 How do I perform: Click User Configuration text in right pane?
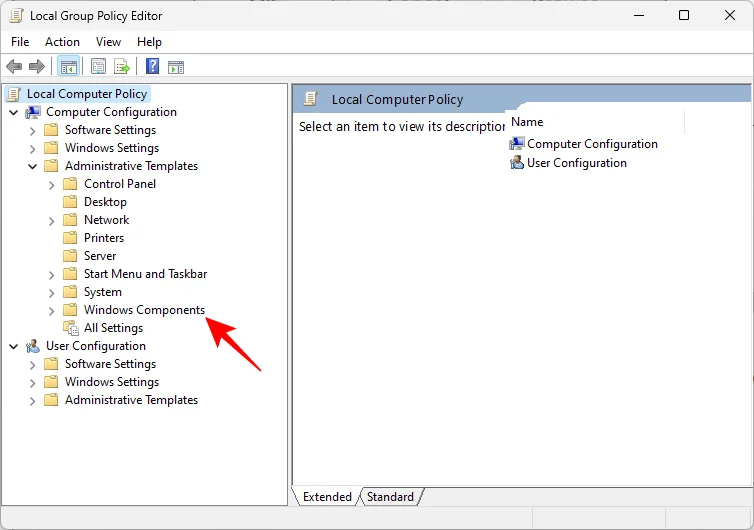point(577,163)
